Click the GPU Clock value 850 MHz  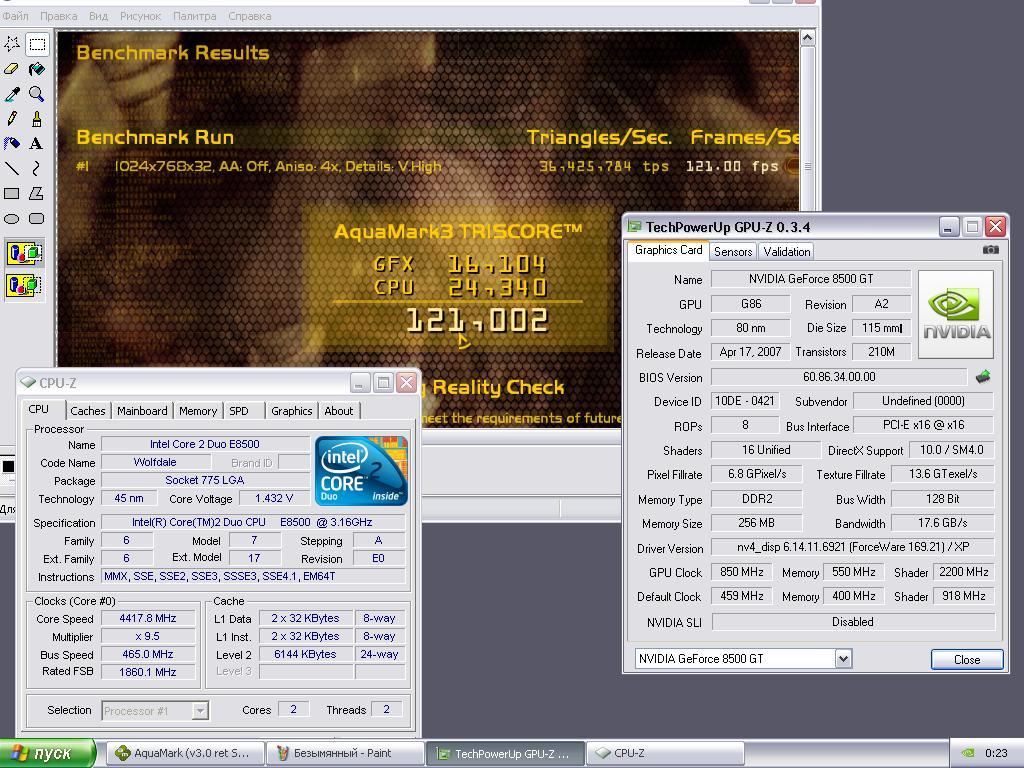point(741,572)
